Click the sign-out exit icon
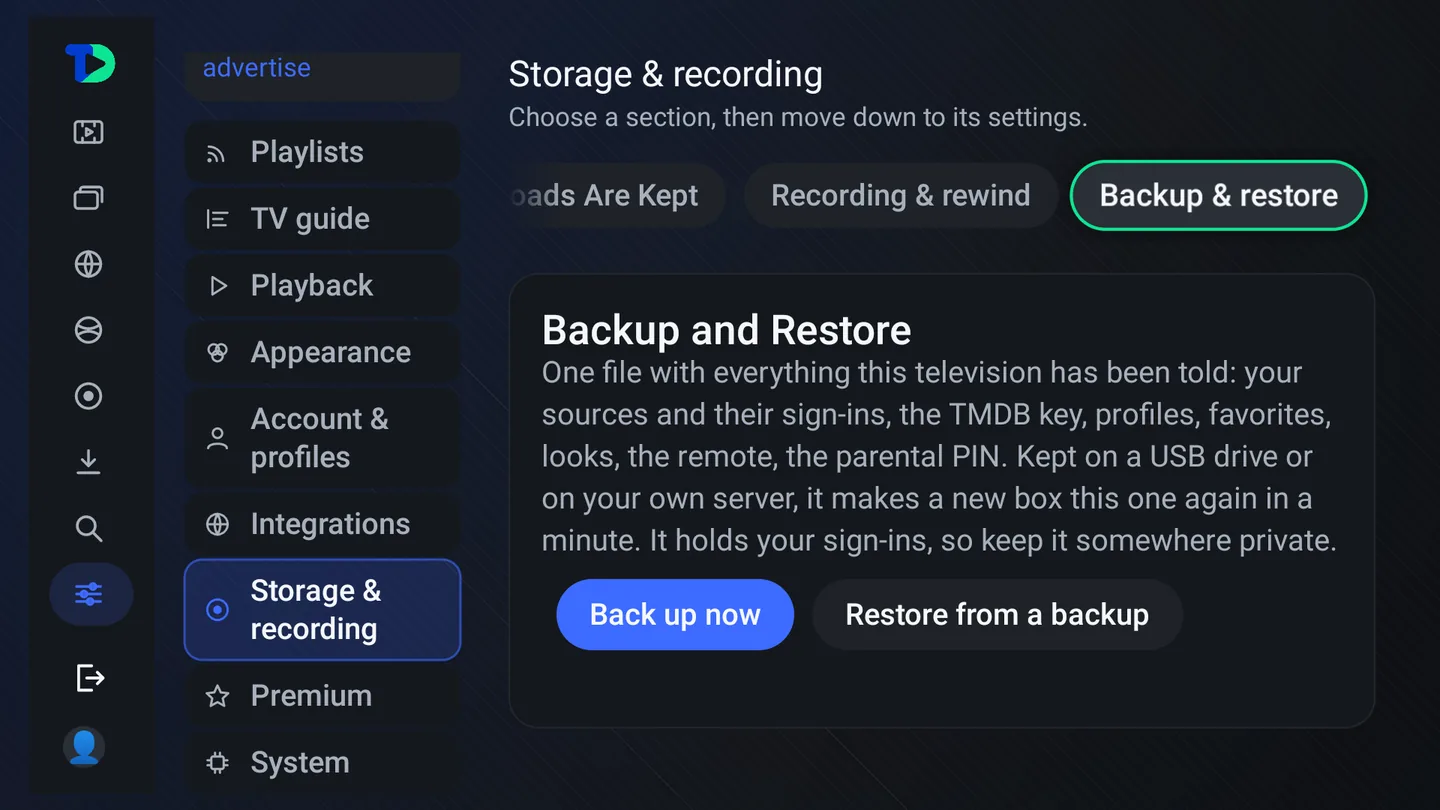Screen dimensions: 1440x810 90,678
